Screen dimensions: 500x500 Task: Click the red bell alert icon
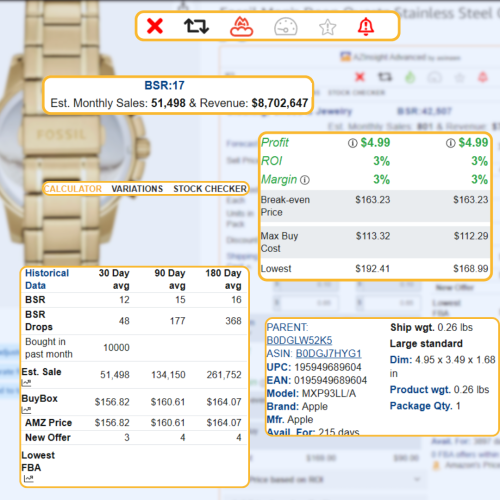pos(366,27)
